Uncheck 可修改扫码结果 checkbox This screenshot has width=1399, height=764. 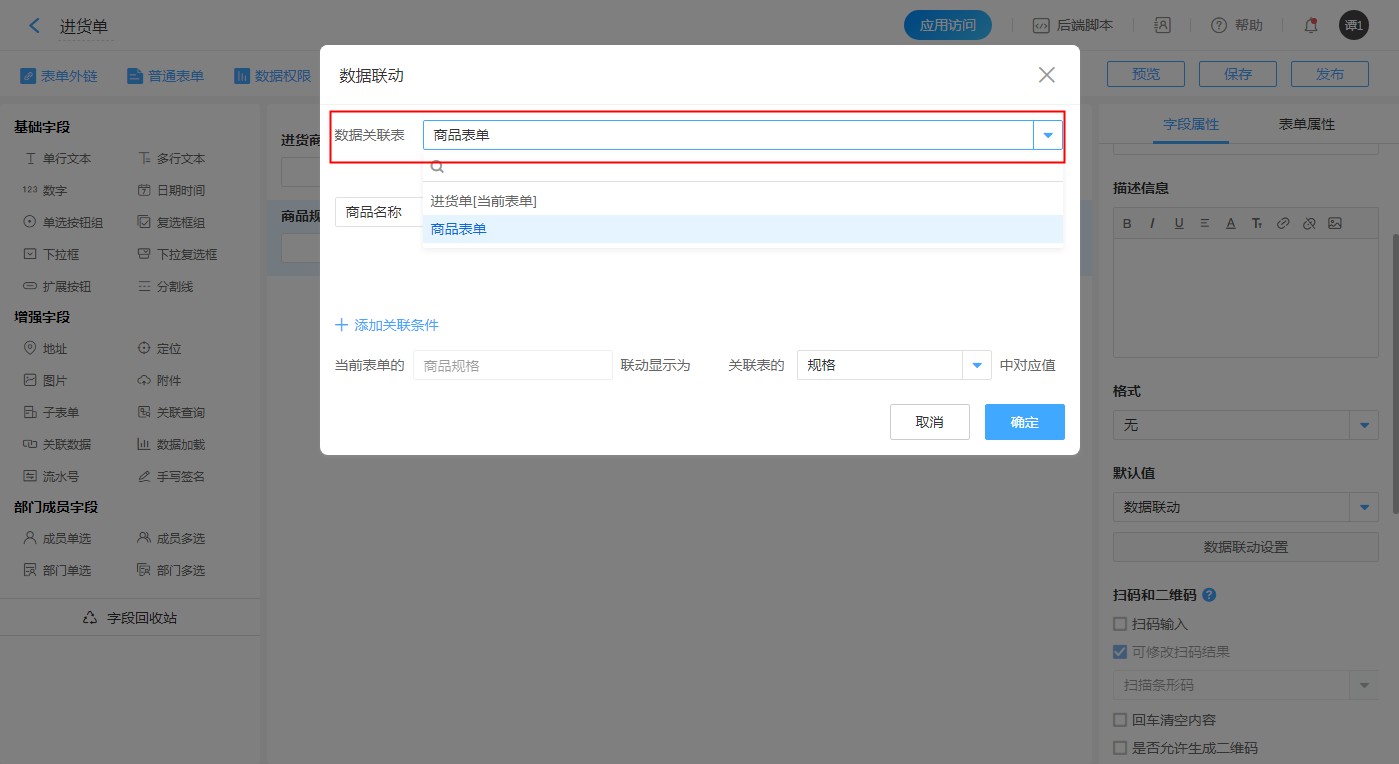(1120, 652)
